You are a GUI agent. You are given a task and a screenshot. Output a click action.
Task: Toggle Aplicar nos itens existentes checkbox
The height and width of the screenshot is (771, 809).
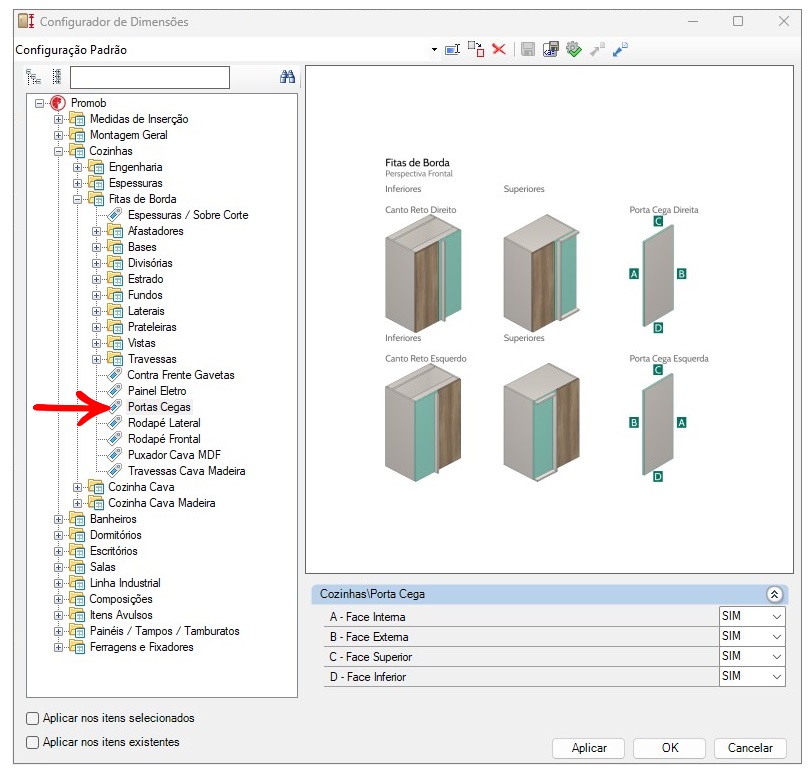33,742
